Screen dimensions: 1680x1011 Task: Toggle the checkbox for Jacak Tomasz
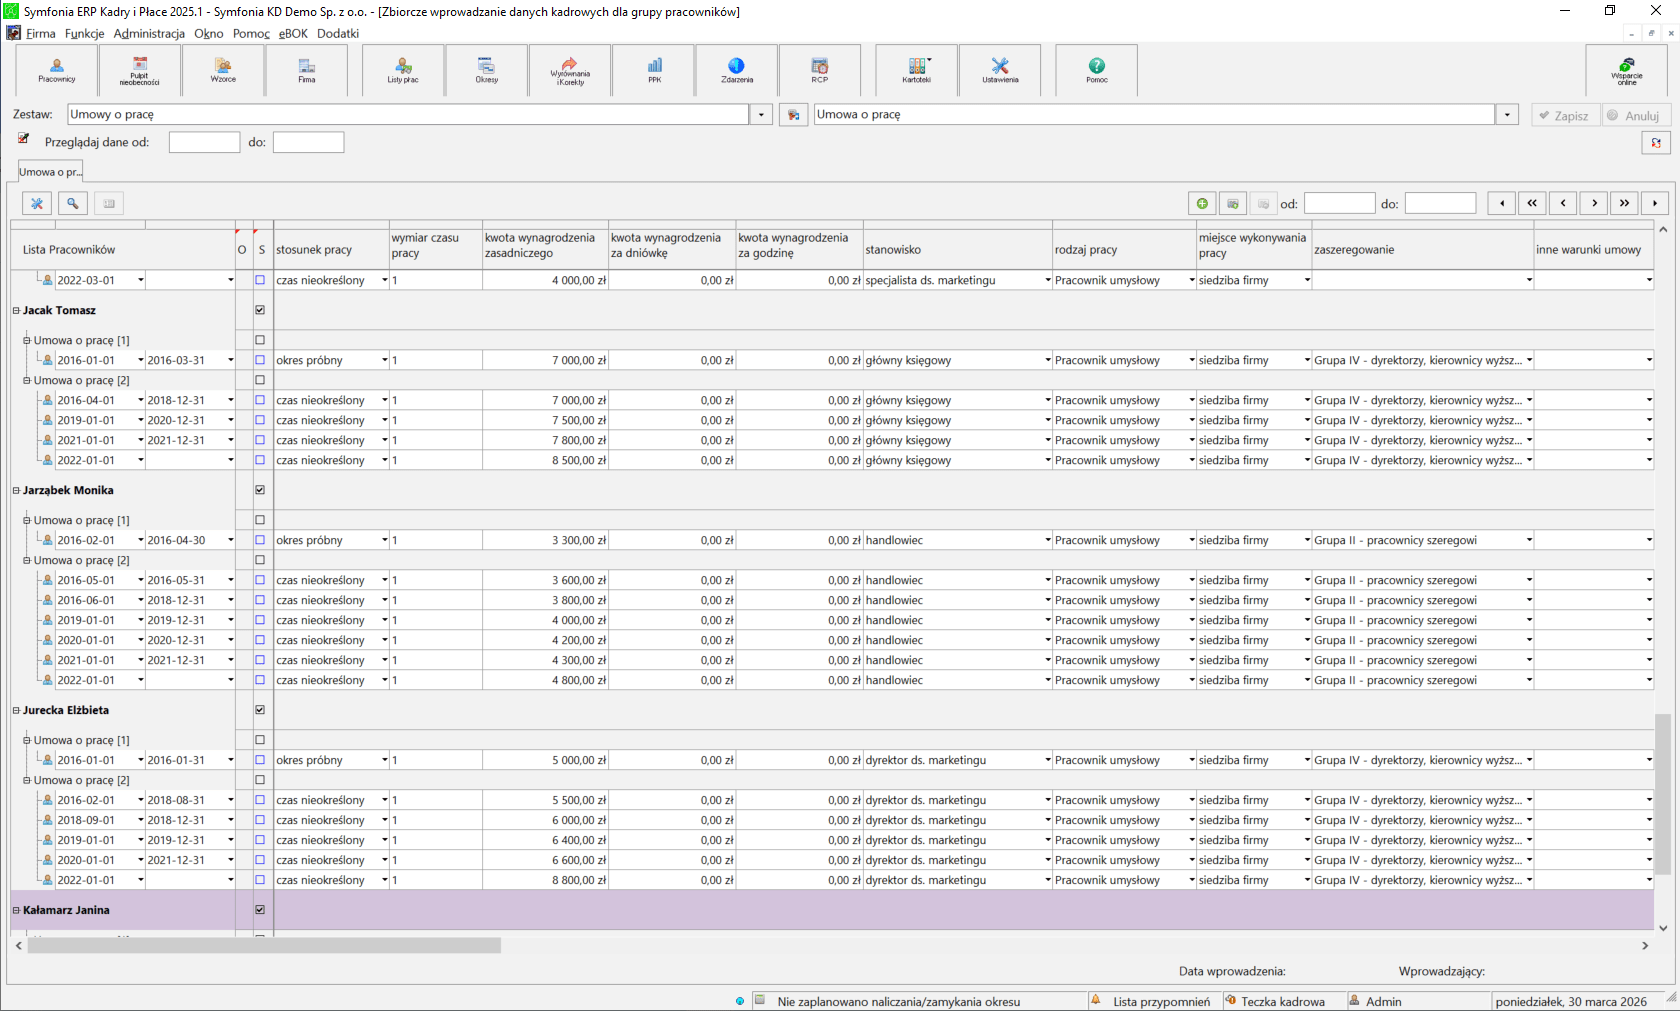[x=260, y=310]
